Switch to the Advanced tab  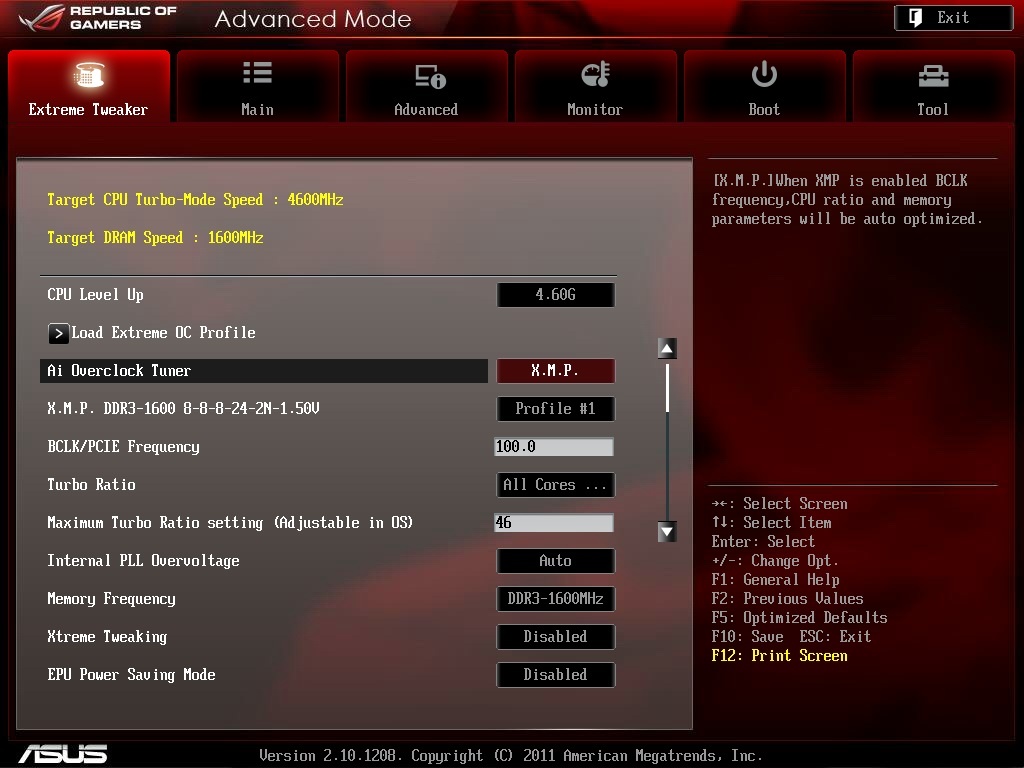426,86
